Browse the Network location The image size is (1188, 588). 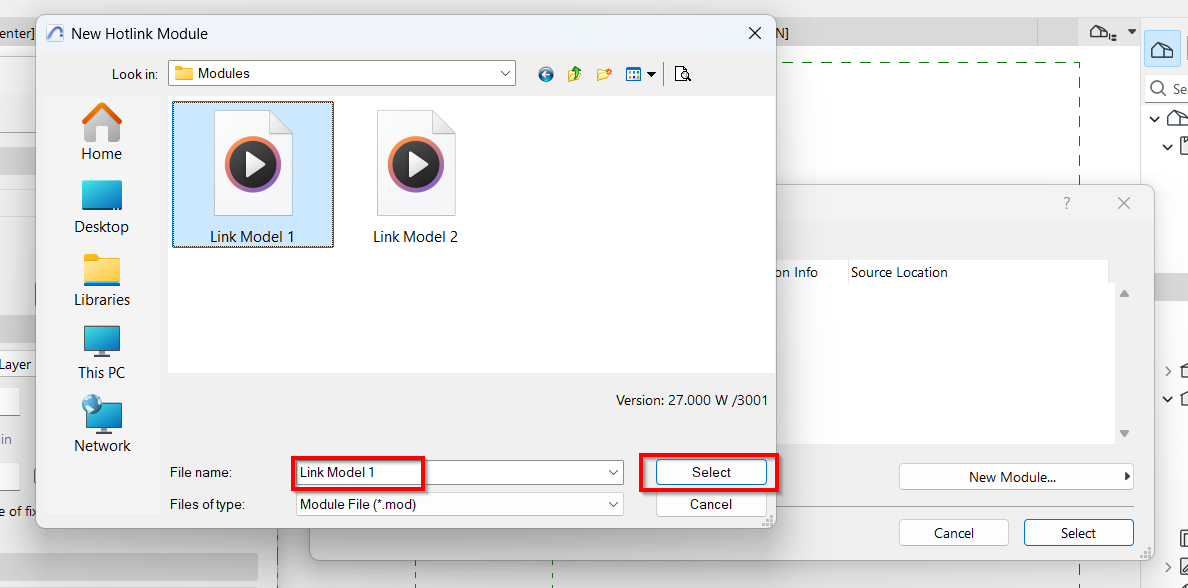point(102,425)
